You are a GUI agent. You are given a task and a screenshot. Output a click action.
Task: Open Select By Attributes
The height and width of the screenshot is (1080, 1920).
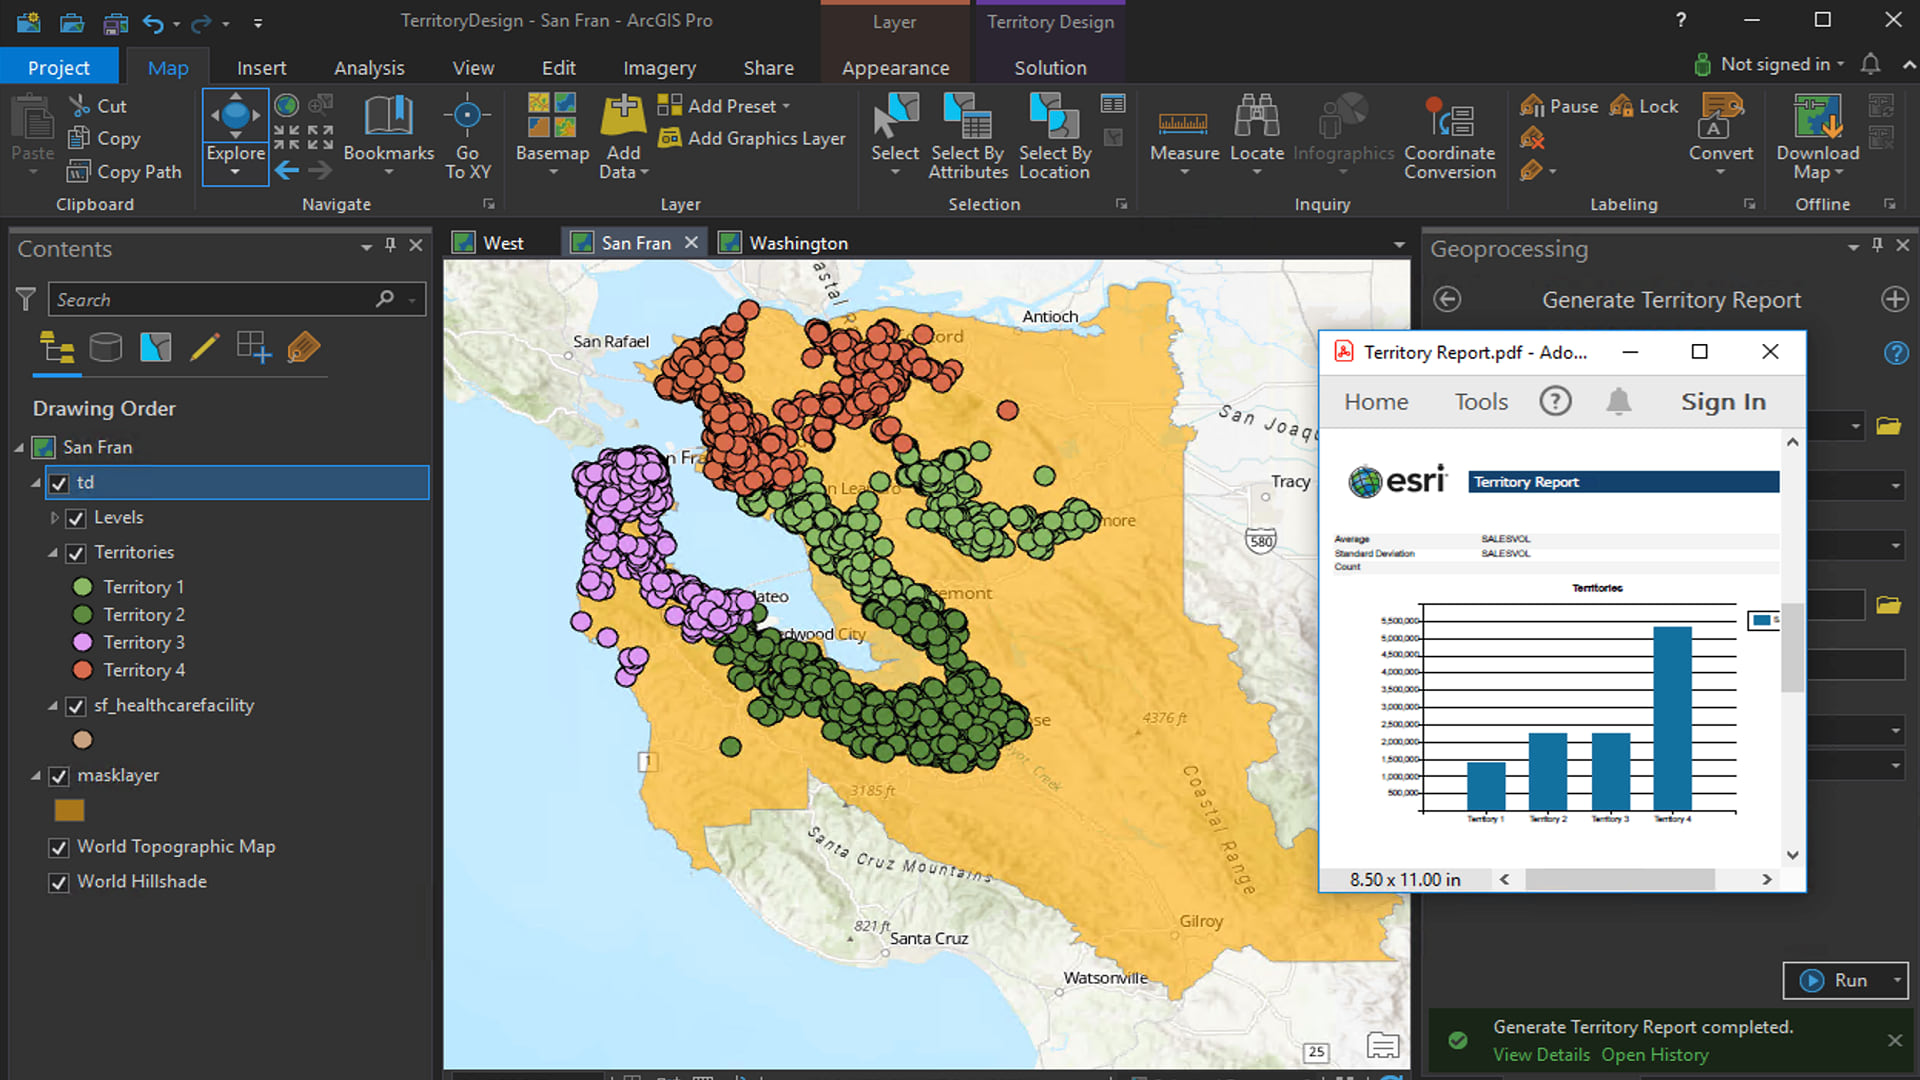[966, 137]
